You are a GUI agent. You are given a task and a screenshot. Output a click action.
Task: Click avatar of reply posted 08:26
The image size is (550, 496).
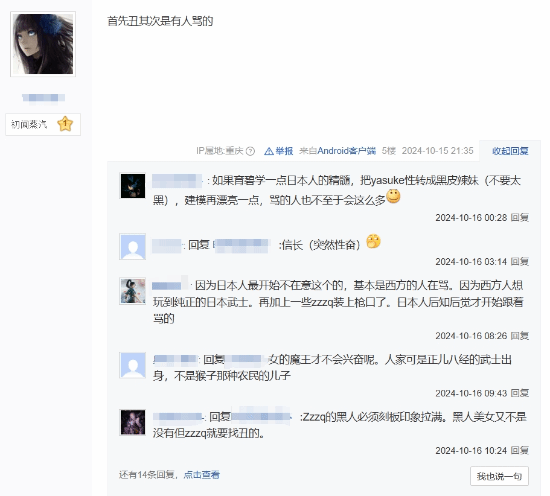tap(133, 291)
